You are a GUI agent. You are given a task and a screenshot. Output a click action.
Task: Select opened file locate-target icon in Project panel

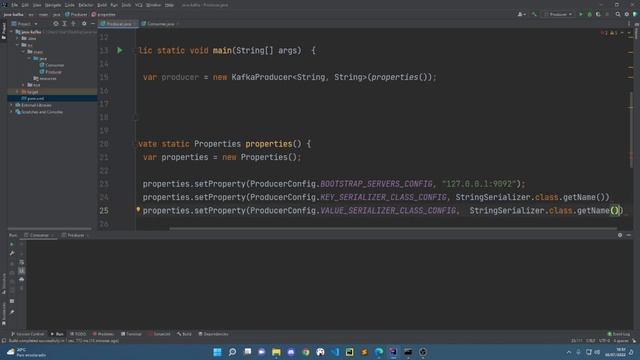(56, 24)
